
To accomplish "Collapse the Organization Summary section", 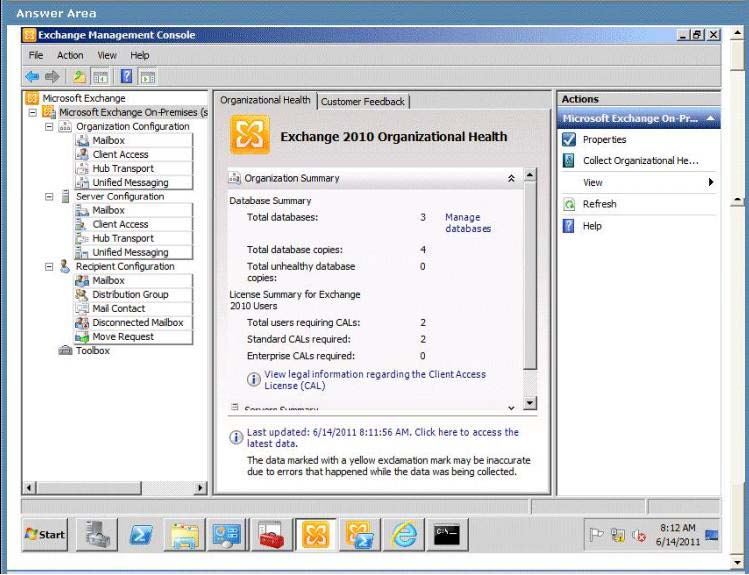I will [x=511, y=178].
